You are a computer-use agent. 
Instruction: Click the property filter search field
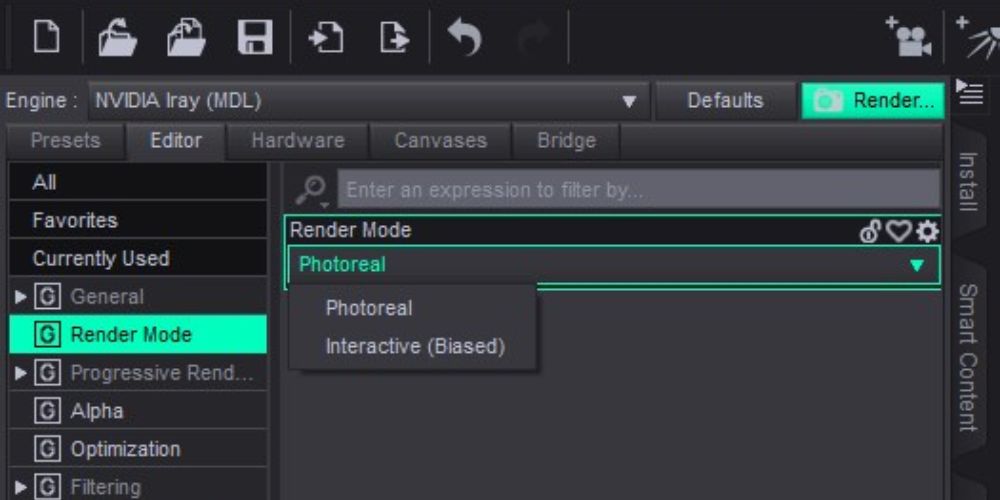638,189
